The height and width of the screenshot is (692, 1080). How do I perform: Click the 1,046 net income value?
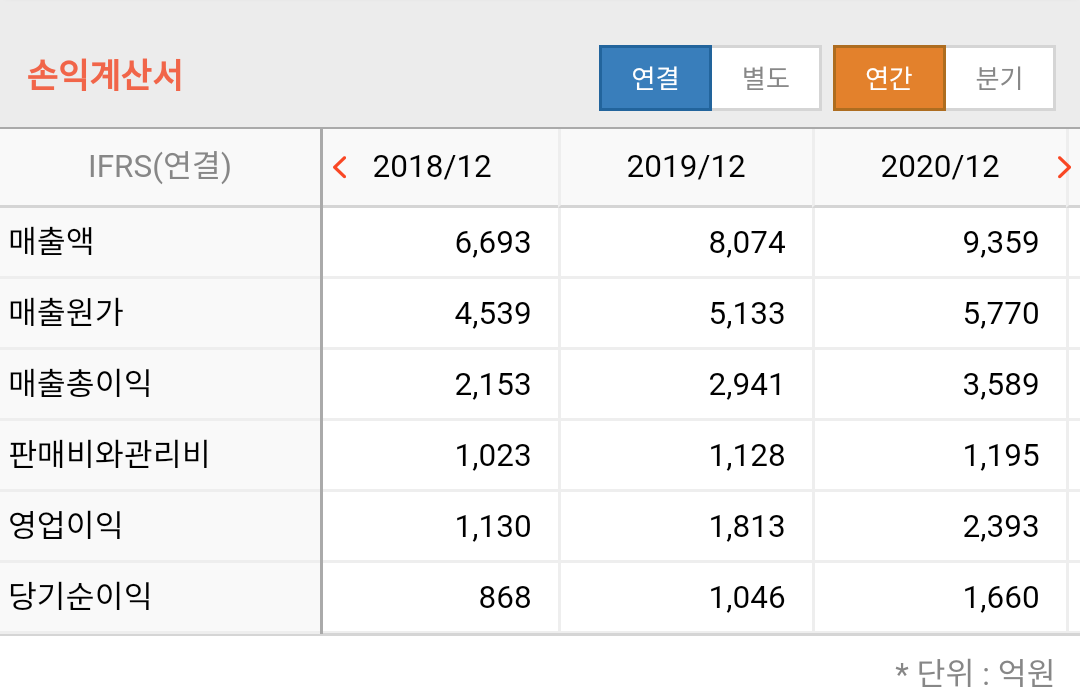[747, 597]
